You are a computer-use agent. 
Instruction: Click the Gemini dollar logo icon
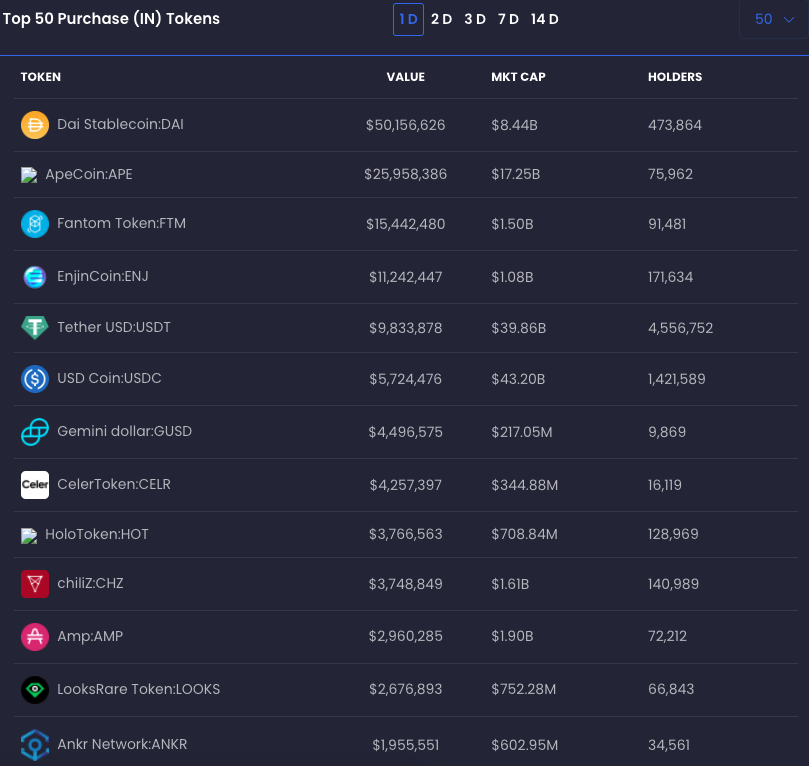pyautogui.click(x=35, y=432)
